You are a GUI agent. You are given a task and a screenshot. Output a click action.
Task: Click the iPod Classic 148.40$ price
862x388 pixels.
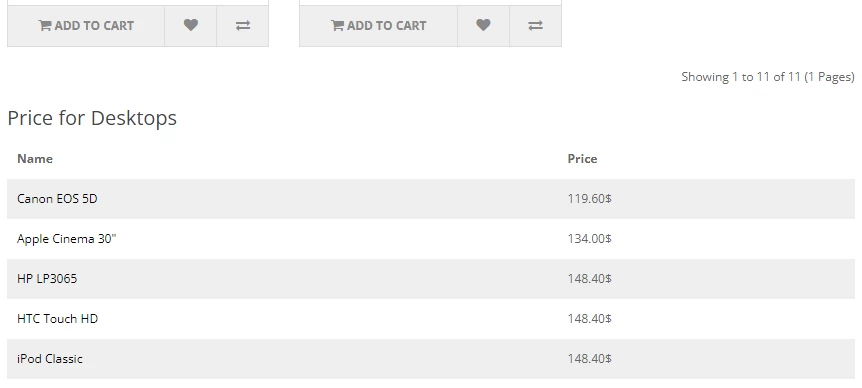click(589, 359)
